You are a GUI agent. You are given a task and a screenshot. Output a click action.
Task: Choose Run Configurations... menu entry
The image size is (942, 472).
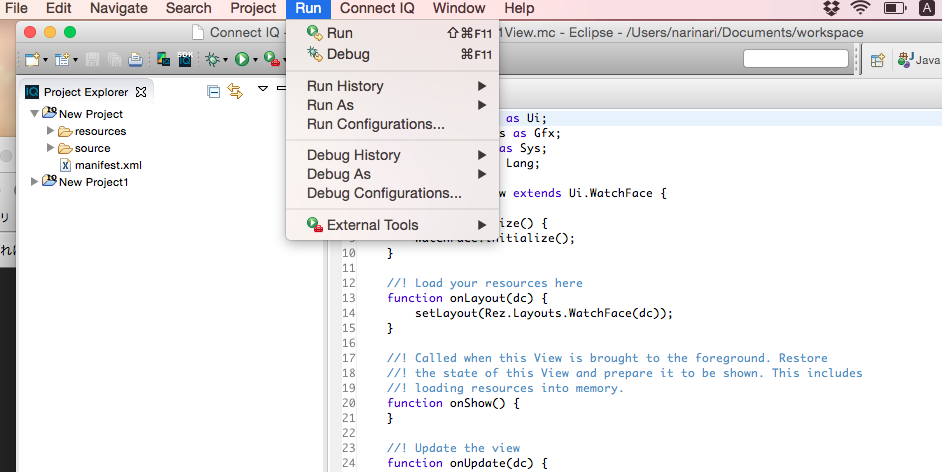coord(392,124)
